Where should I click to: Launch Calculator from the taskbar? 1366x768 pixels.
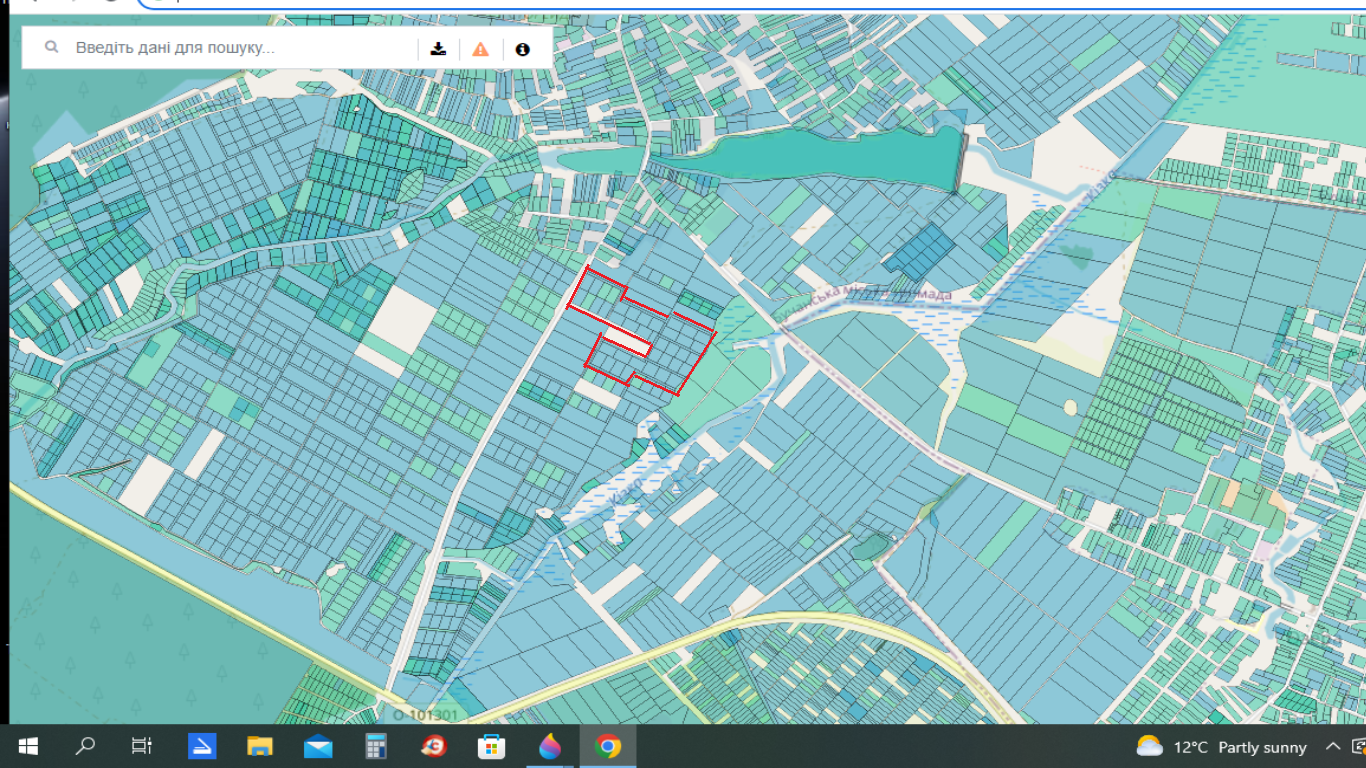[x=376, y=746]
